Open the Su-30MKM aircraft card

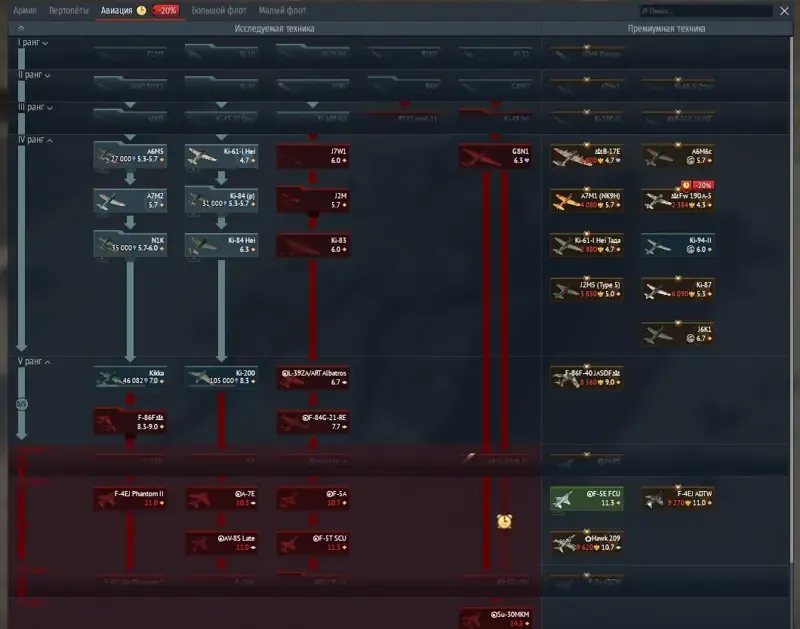tap(495, 618)
